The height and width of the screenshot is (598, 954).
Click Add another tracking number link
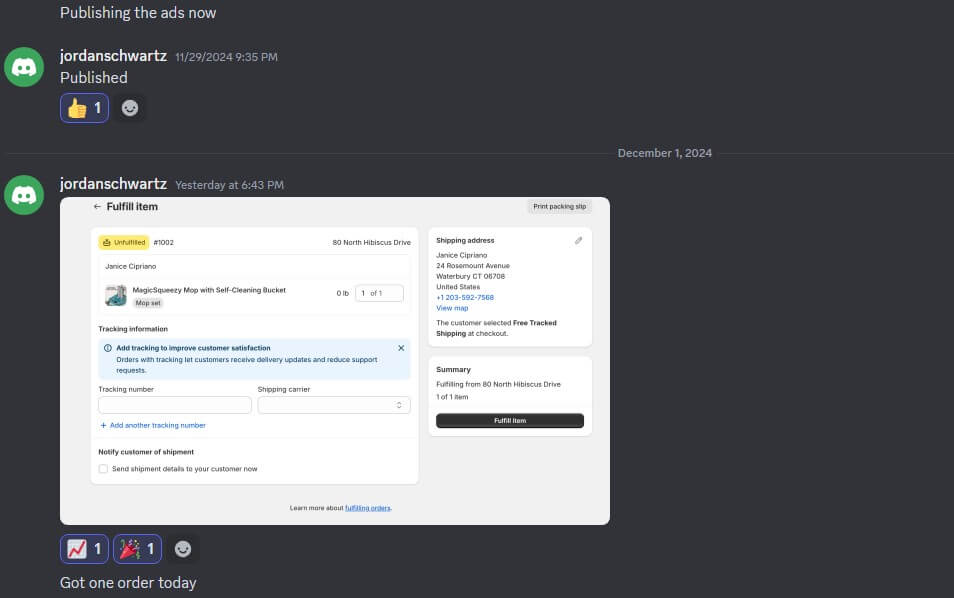point(153,425)
